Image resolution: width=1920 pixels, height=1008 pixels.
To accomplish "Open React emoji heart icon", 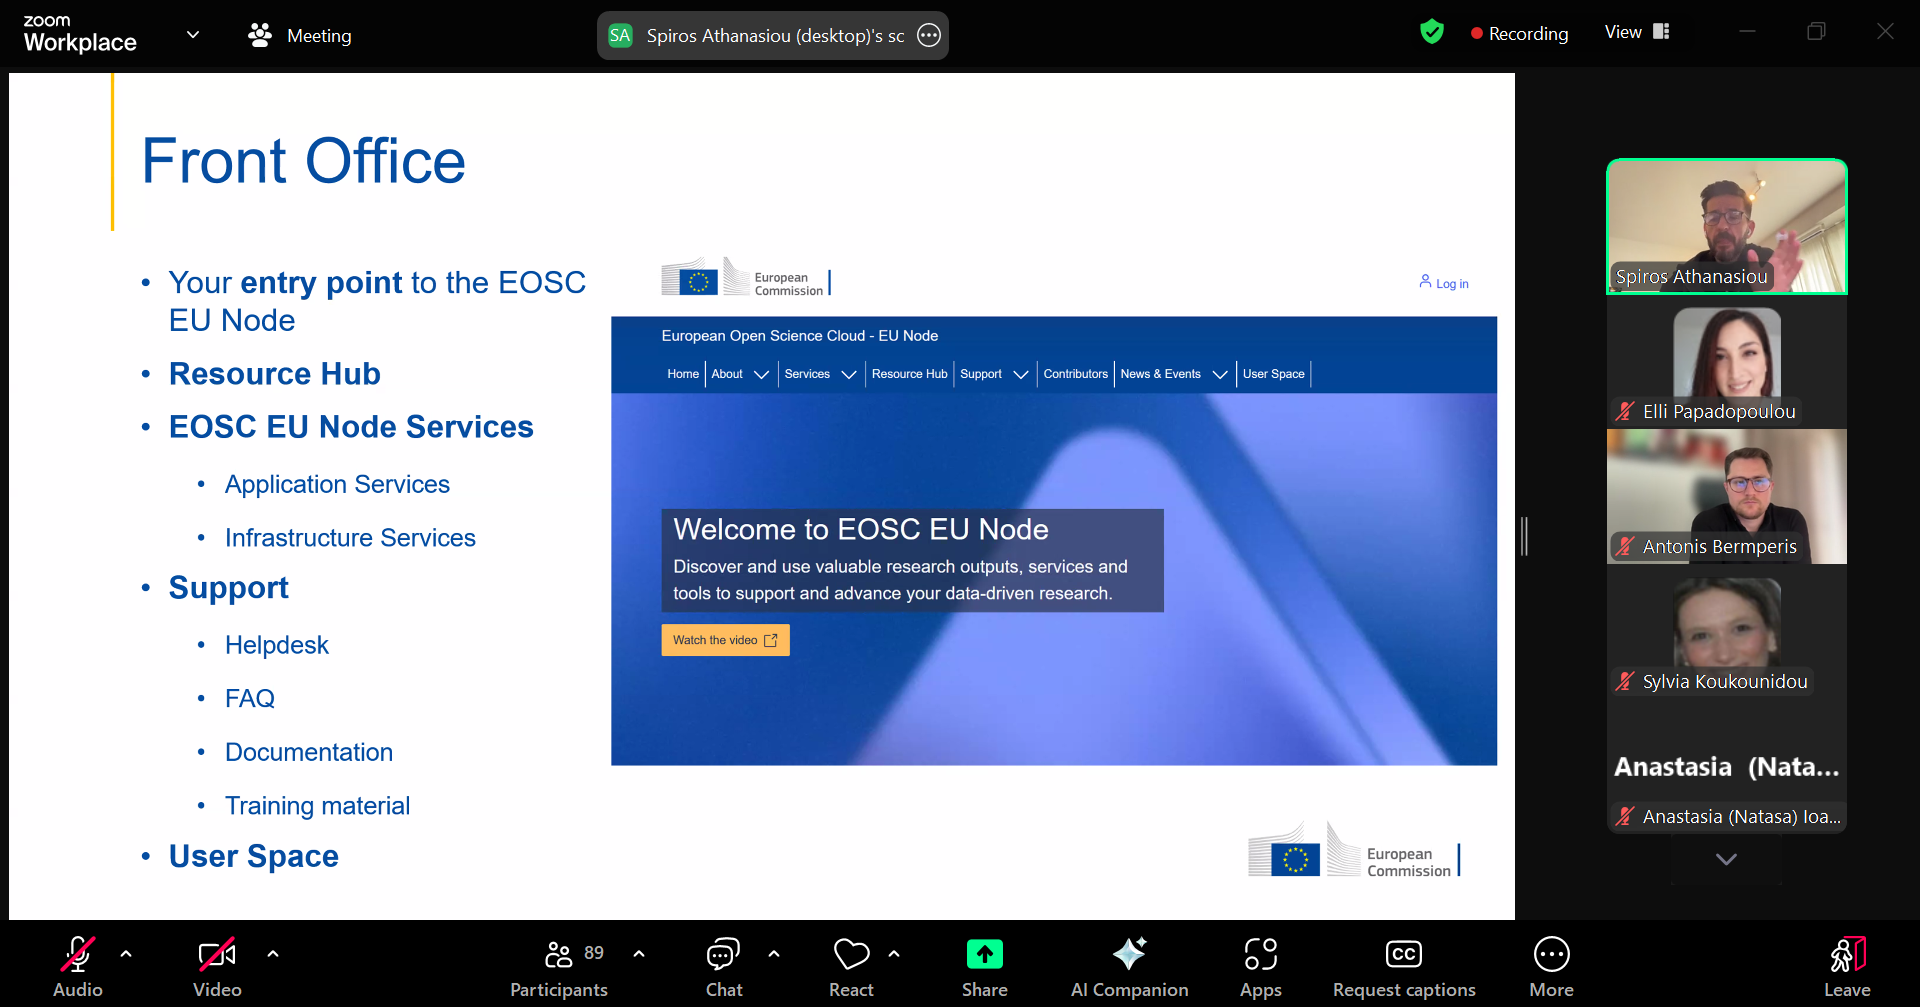I will point(851,954).
